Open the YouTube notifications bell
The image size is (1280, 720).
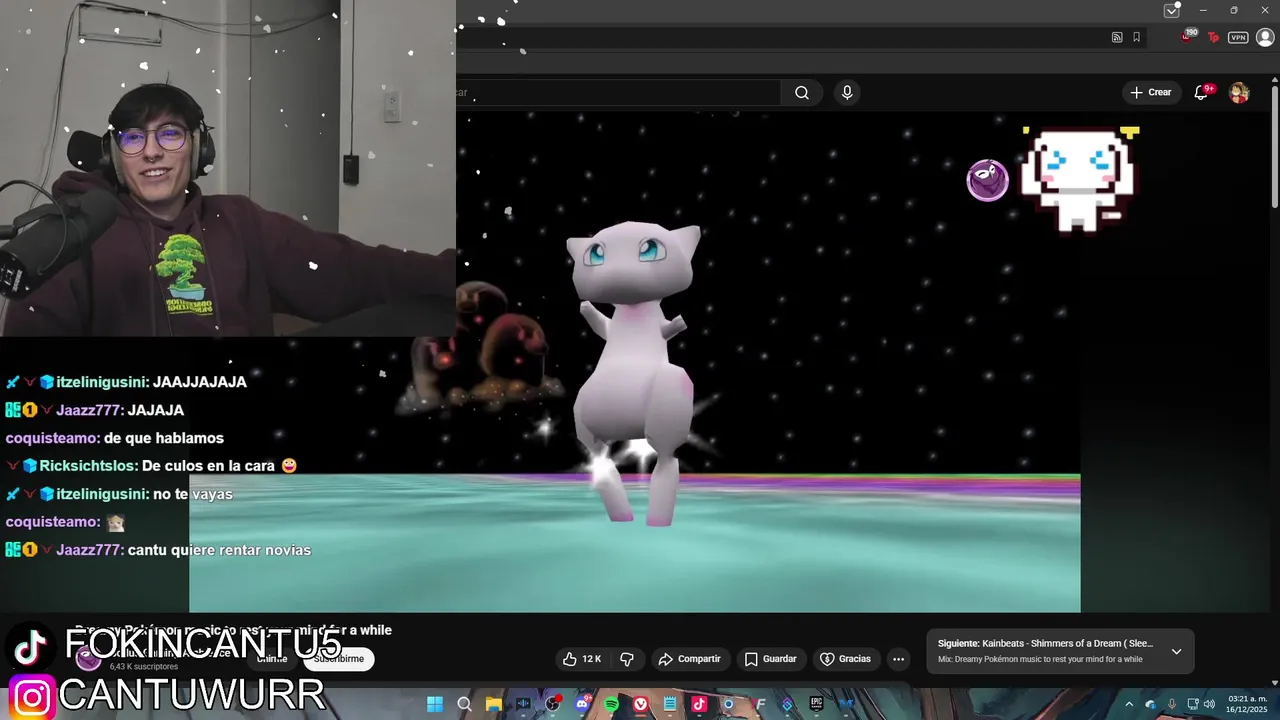pyautogui.click(x=1202, y=92)
